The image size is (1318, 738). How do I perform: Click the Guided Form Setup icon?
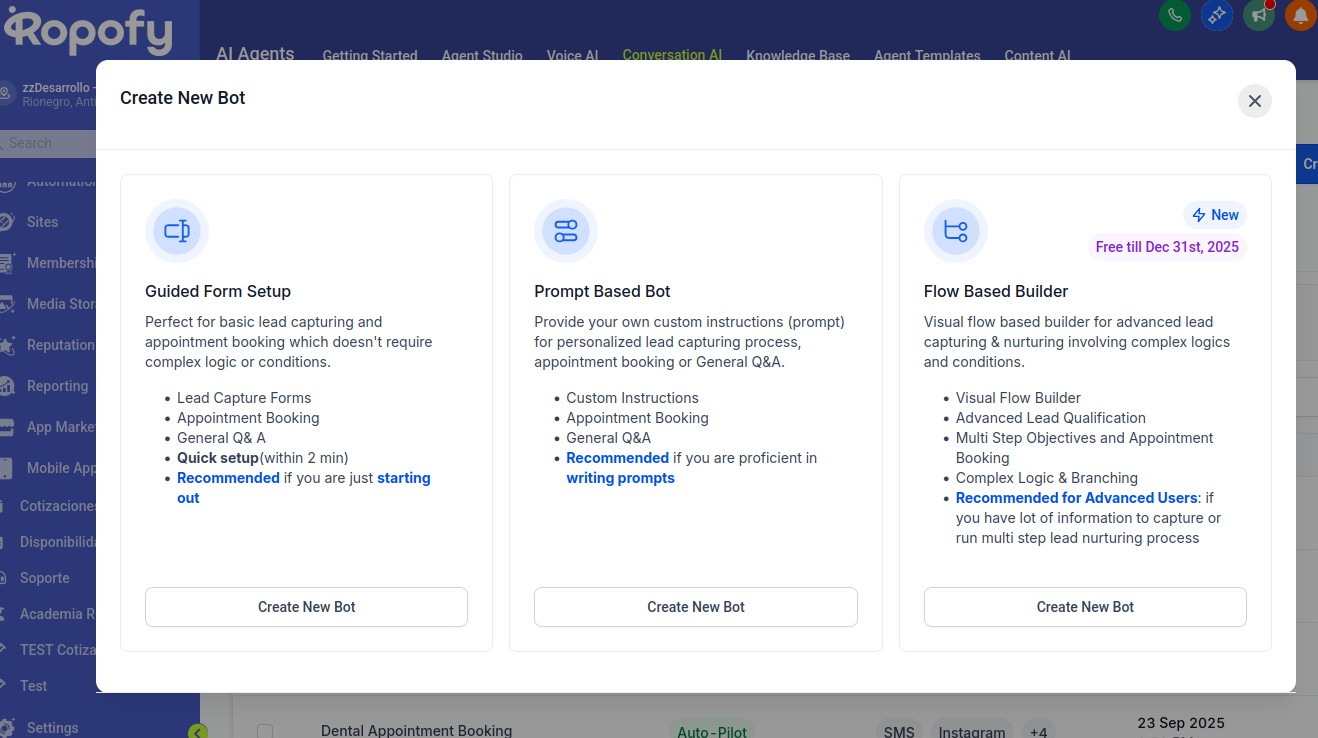[177, 231]
